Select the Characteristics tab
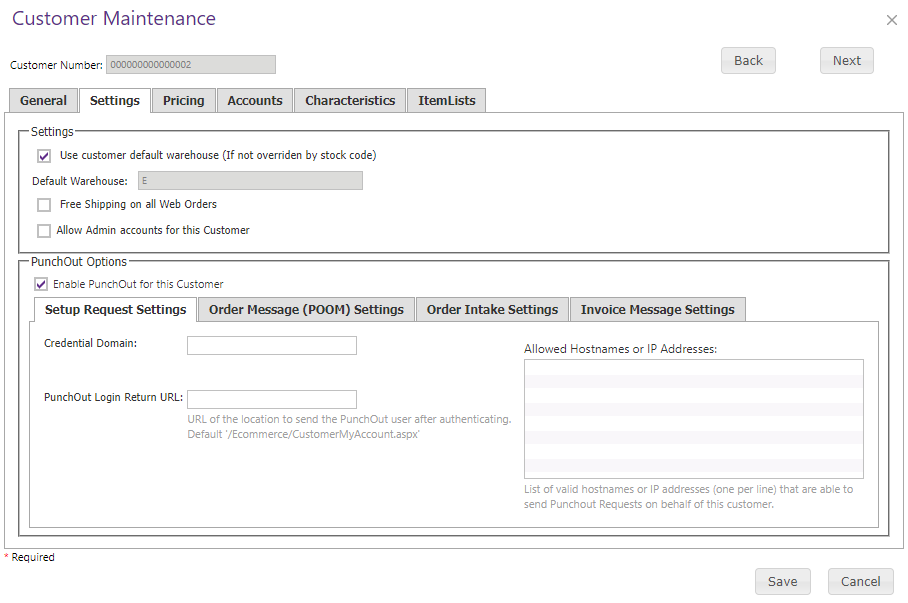The width and height of the screenshot is (908, 603). [x=350, y=101]
